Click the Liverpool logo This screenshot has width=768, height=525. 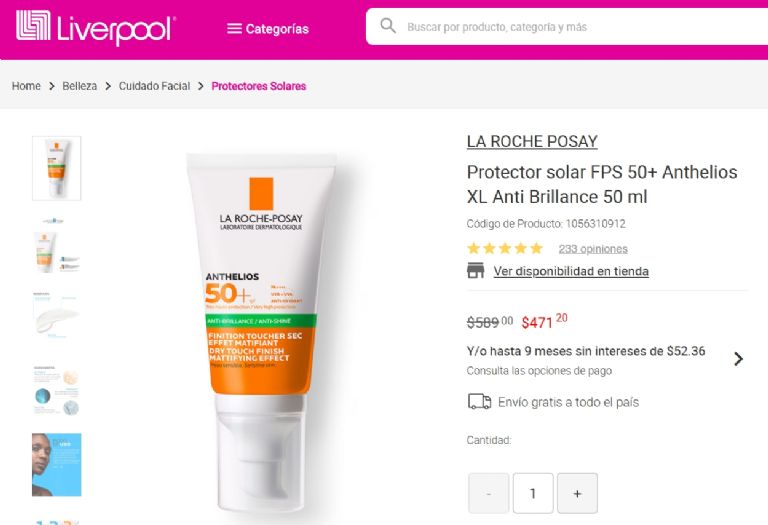pyautogui.click(x=96, y=27)
